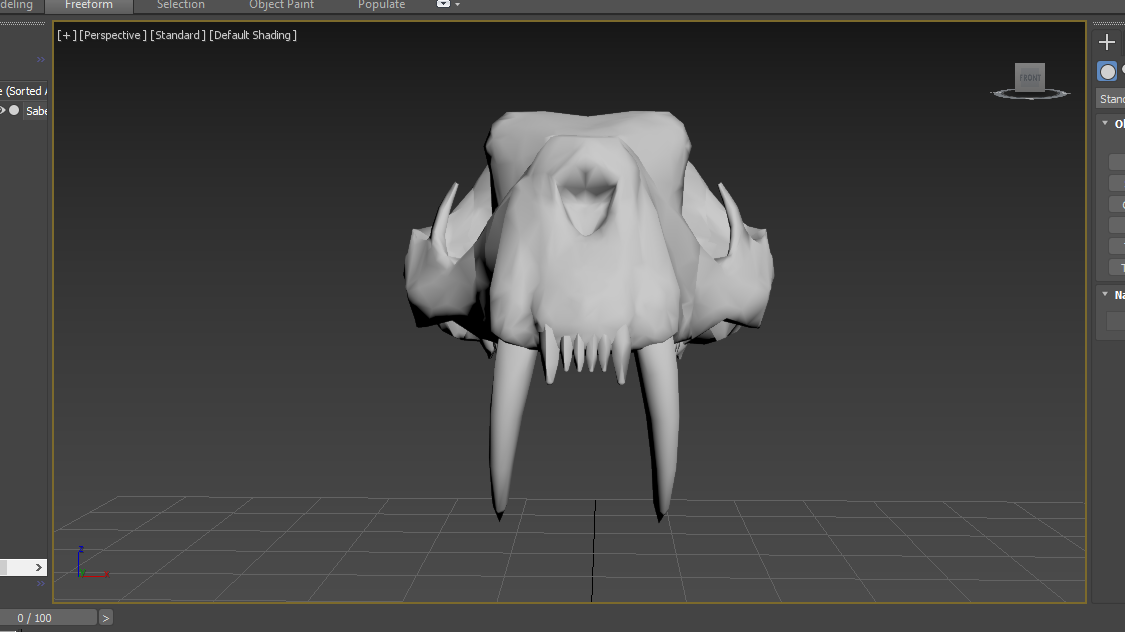Image resolution: width=1125 pixels, height=632 pixels.
Task: Open the [Default Shading] viewport menu
Action: (x=253, y=35)
